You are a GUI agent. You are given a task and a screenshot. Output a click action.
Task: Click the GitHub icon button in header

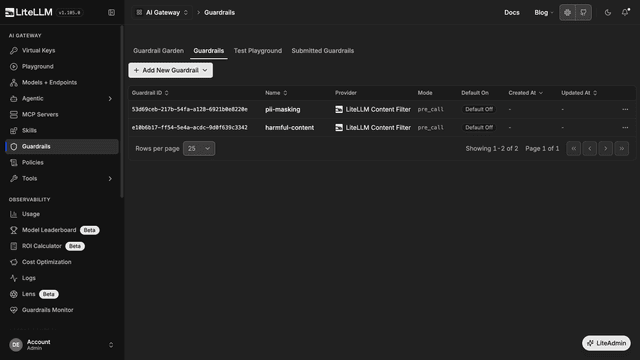[584, 13]
